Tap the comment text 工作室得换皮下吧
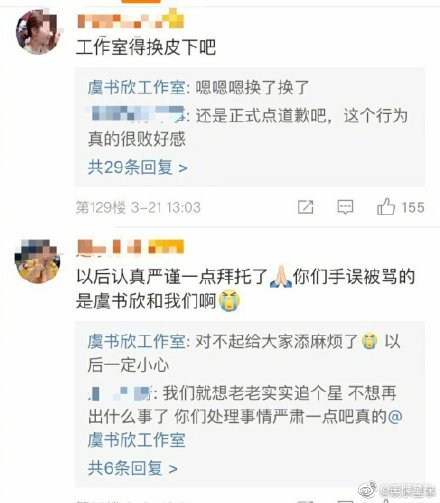This screenshot has width=440, height=503. (x=146, y=47)
